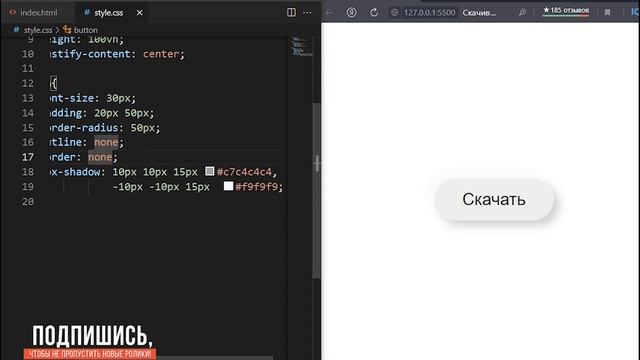This screenshot has height=360, width=640.
Task: Go back in the browser
Action: tap(329, 13)
